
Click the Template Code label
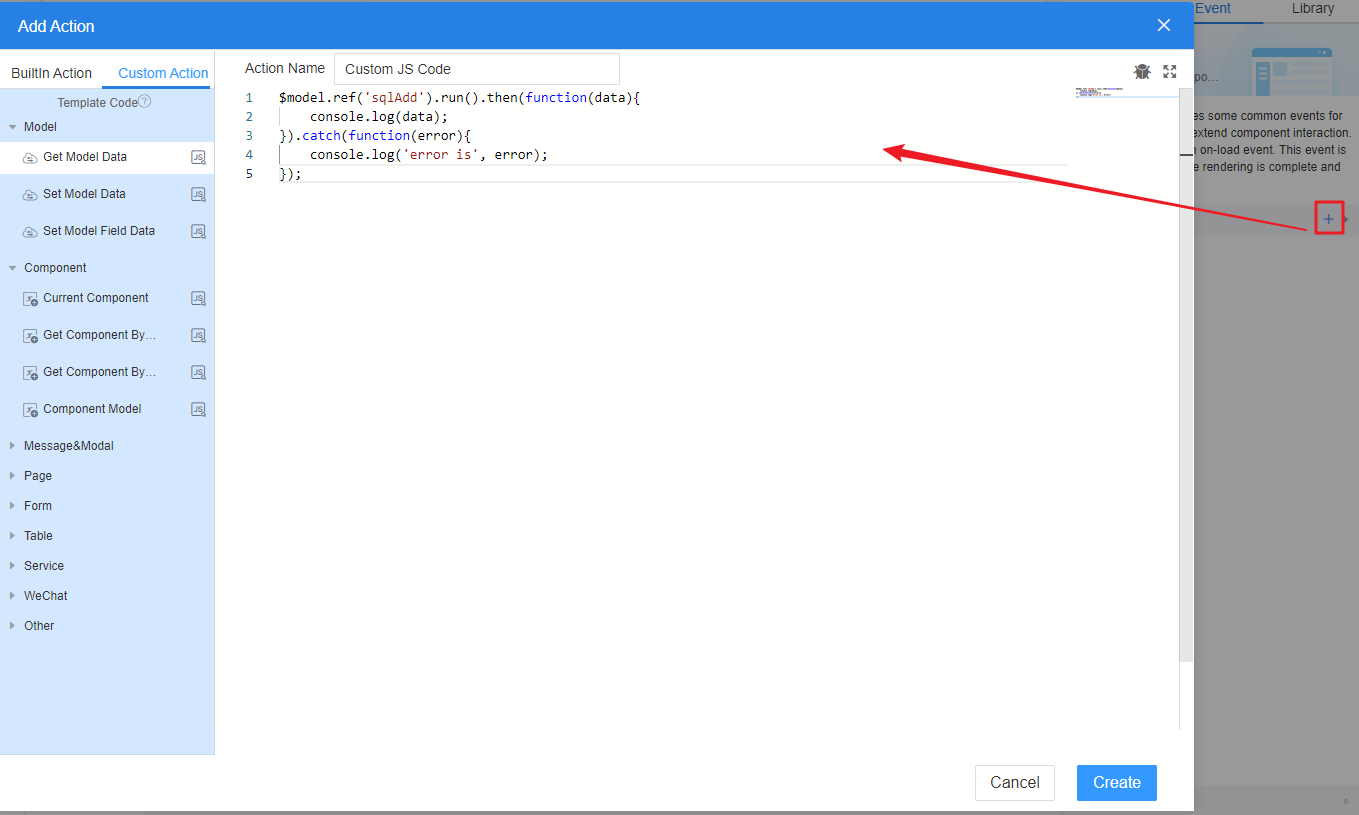click(x=97, y=103)
